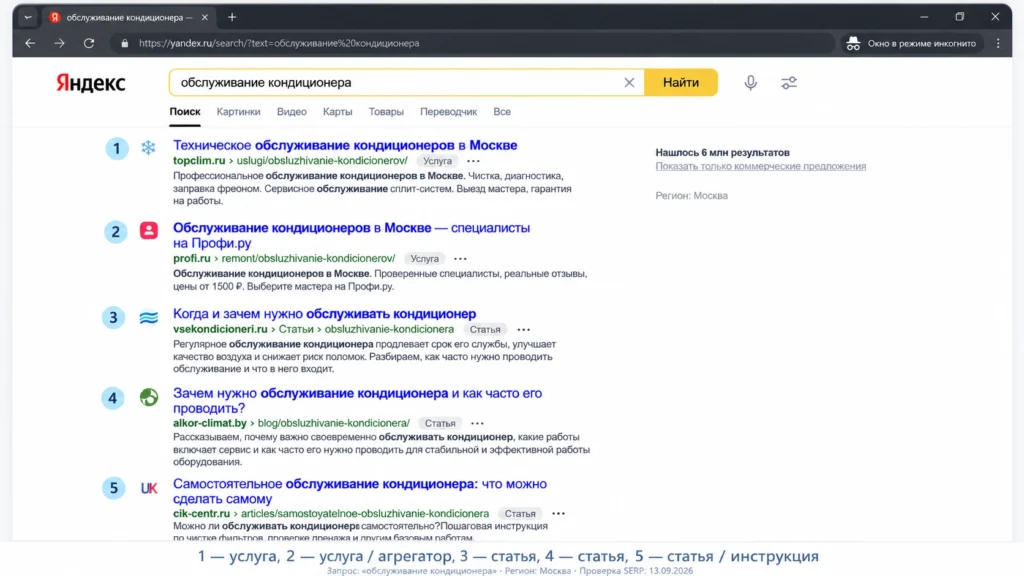Image resolution: width=1024 pixels, height=576 pixels.
Task: Open the Профи.ру specialists result title
Action: pyautogui.click(x=351, y=235)
